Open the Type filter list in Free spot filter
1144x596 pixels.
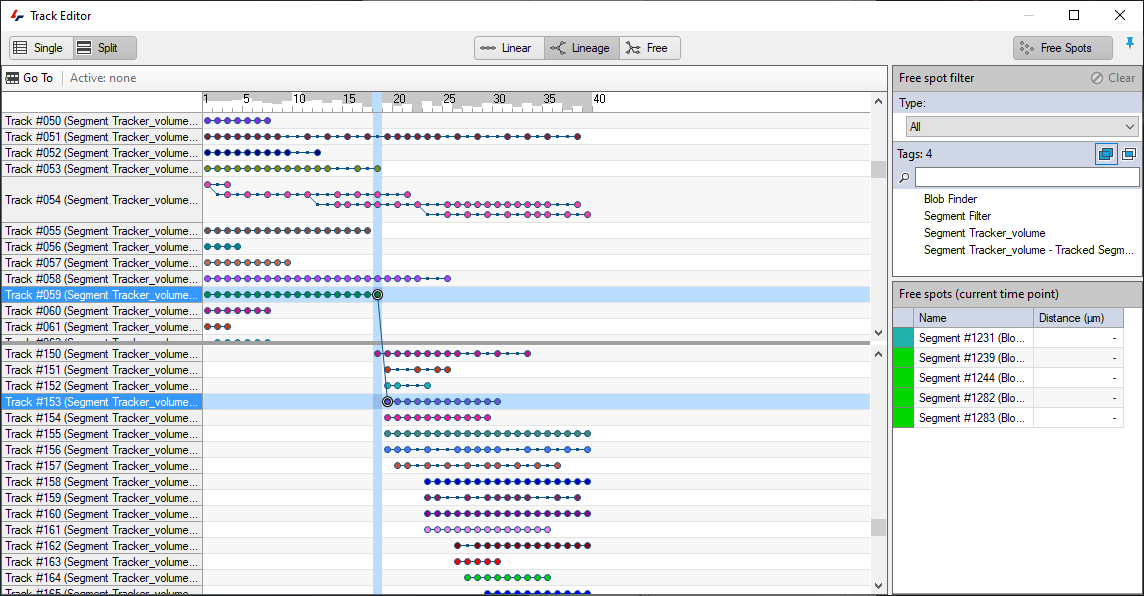[1020, 126]
